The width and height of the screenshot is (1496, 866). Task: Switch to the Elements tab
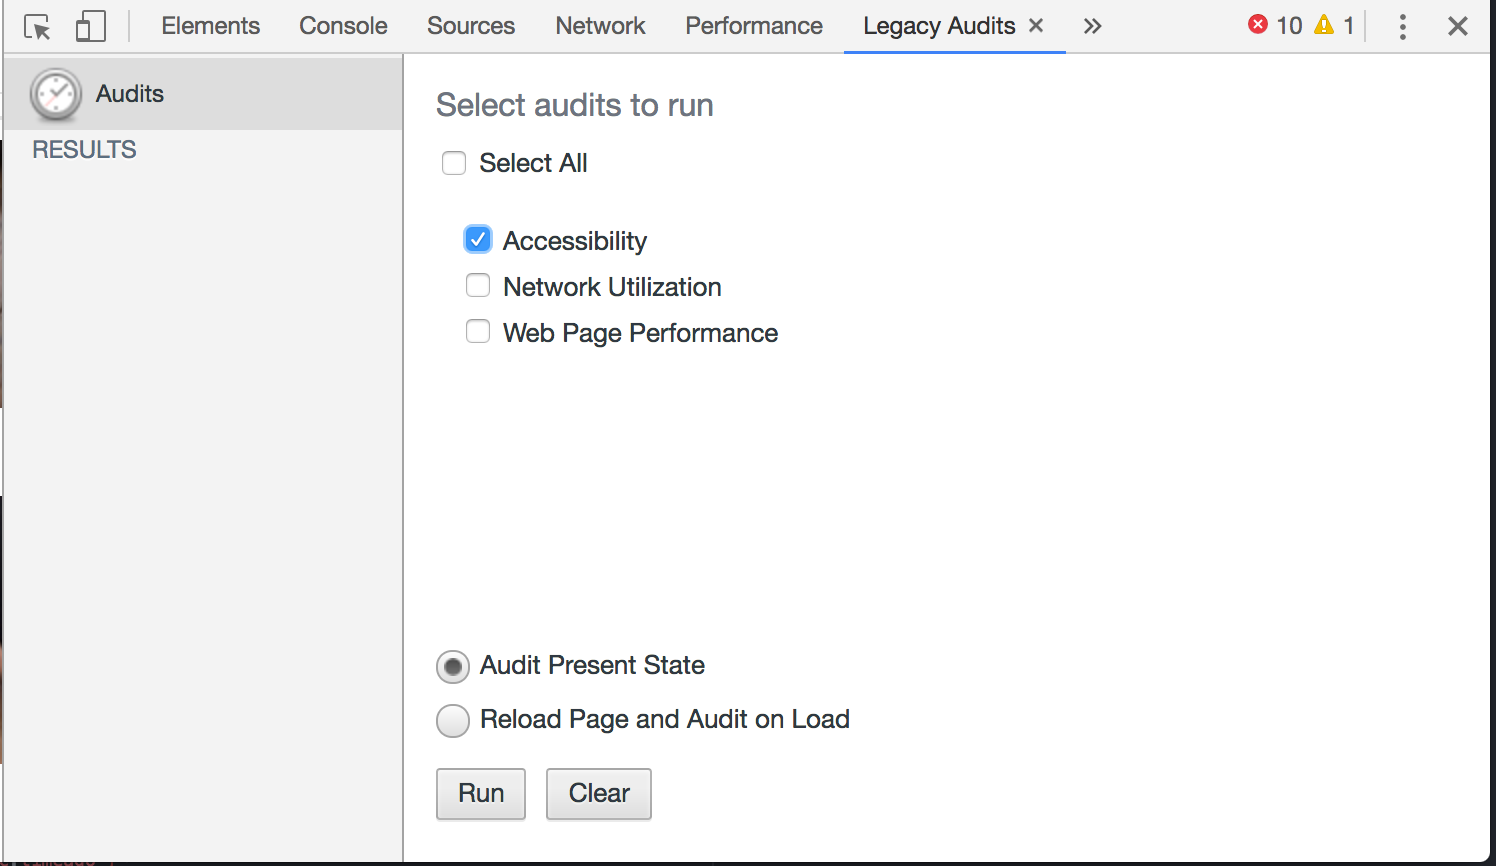pos(210,26)
